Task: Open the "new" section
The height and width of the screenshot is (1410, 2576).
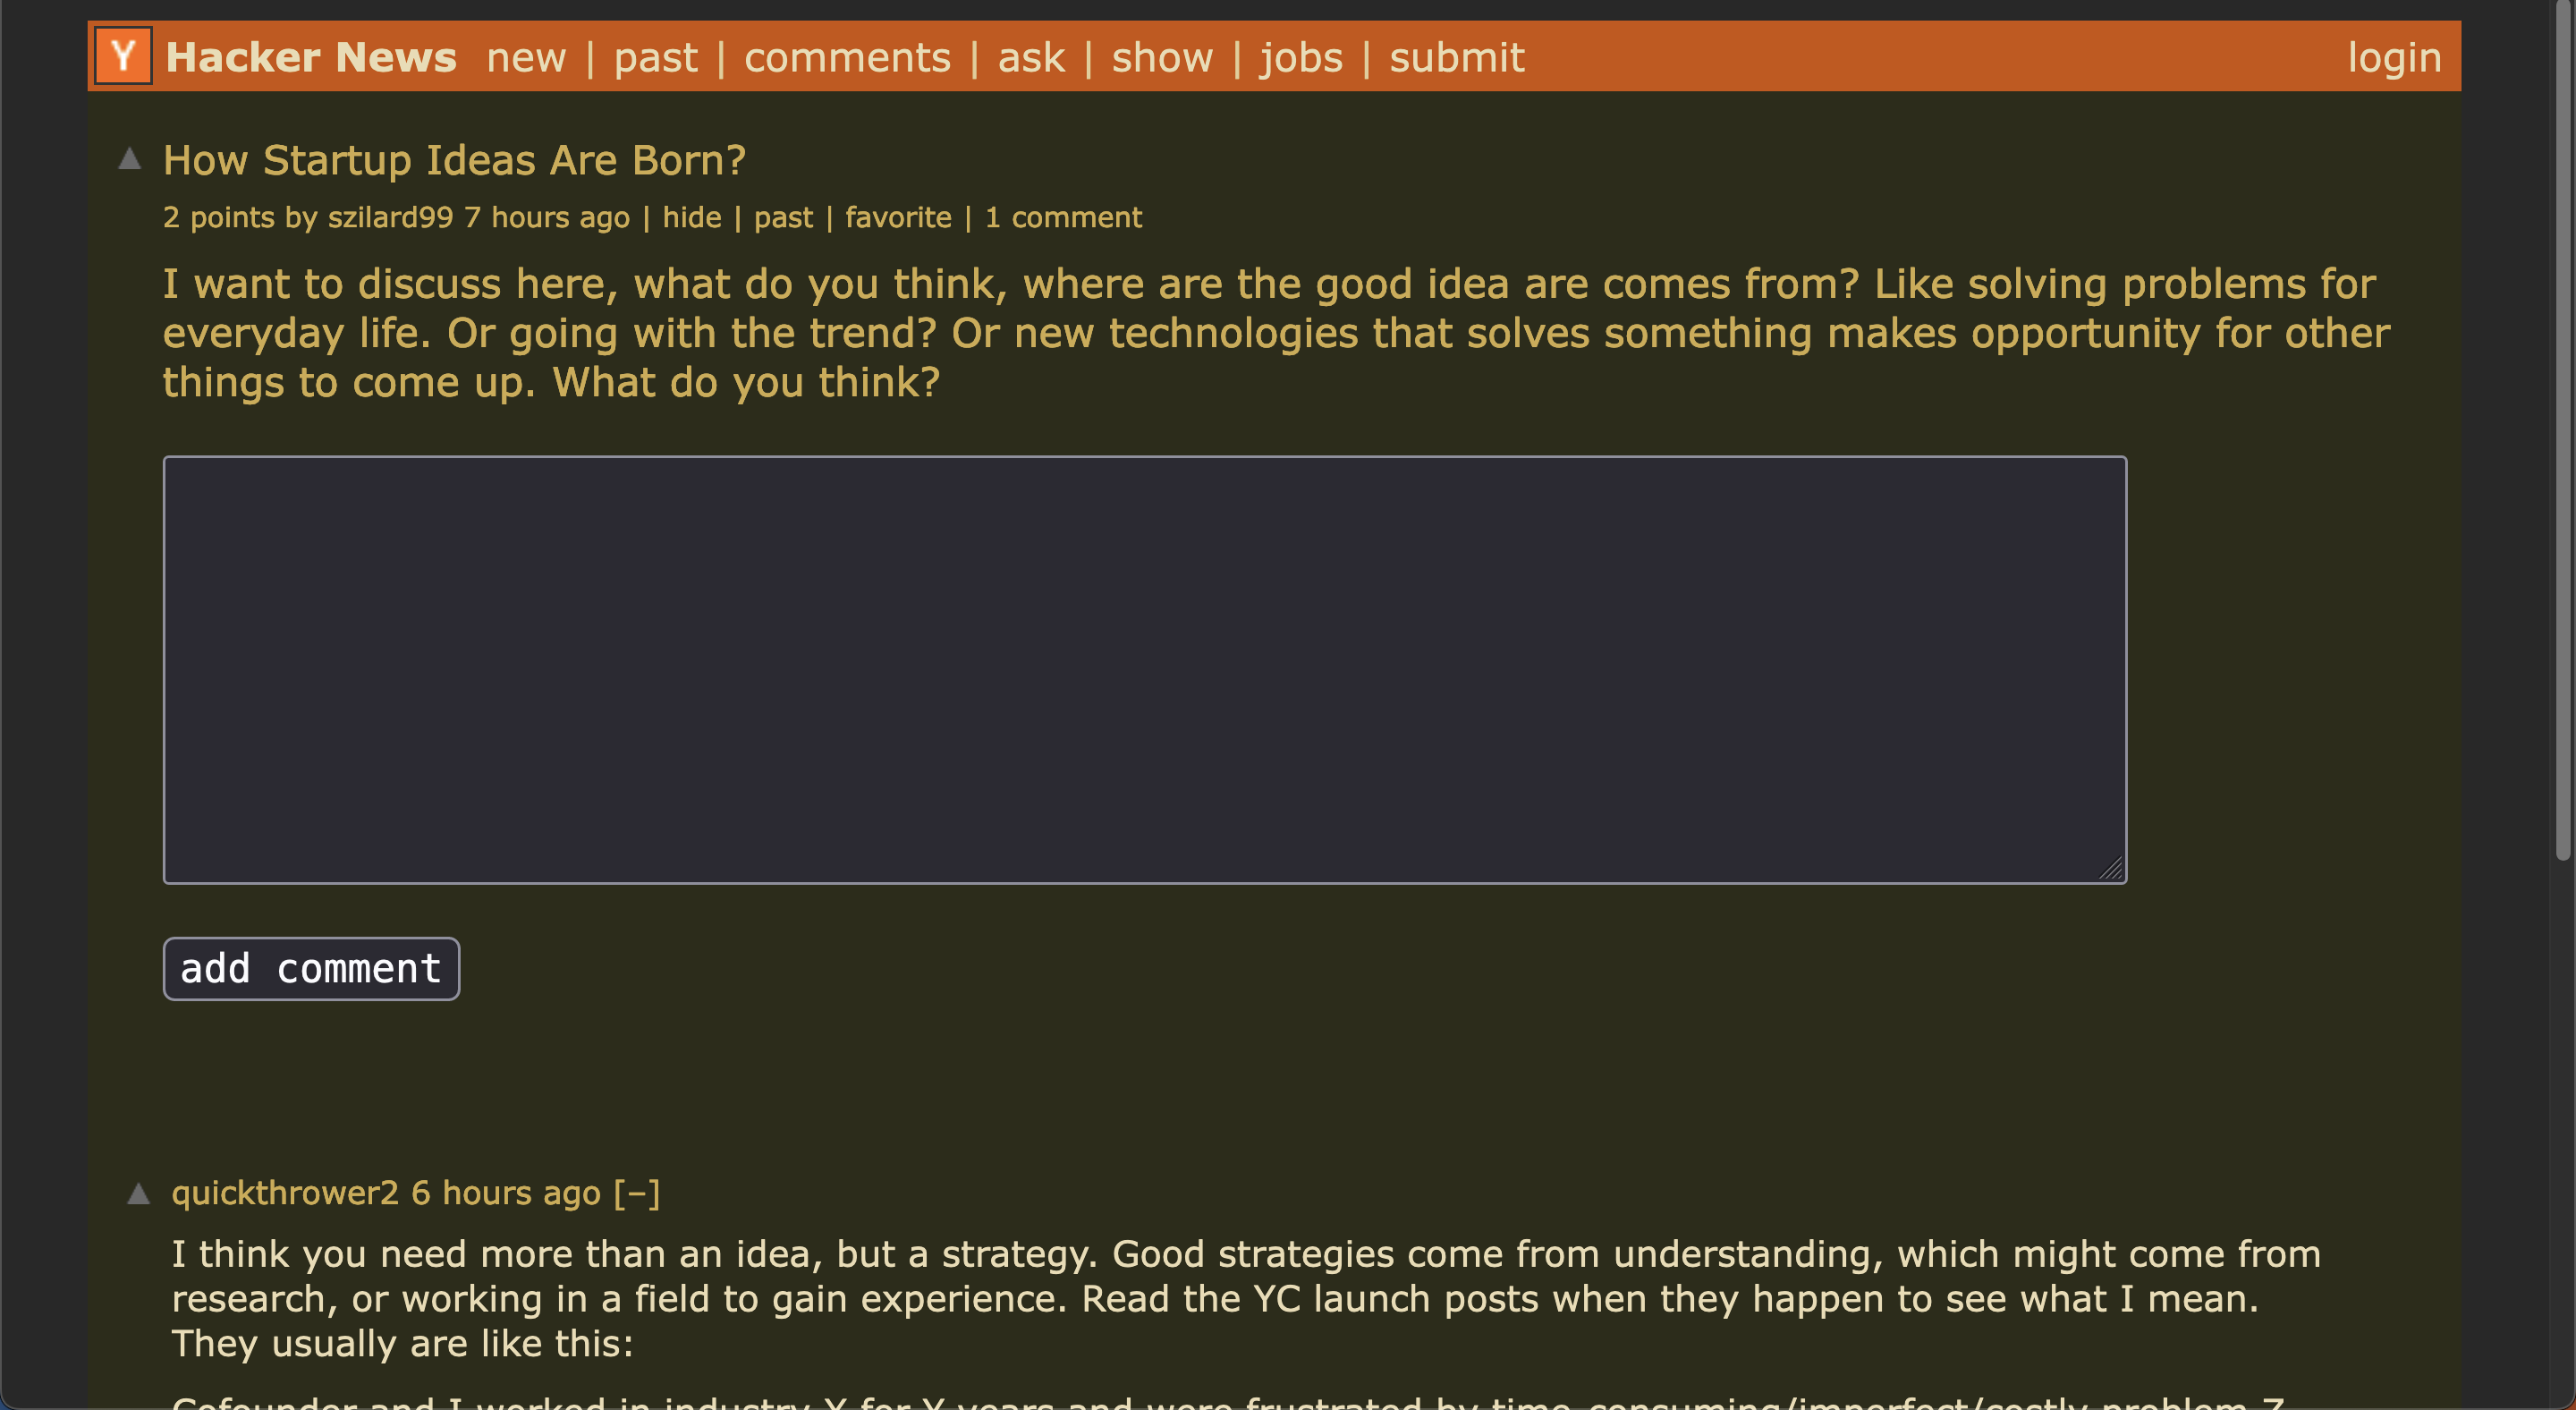Action: coord(527,57)
